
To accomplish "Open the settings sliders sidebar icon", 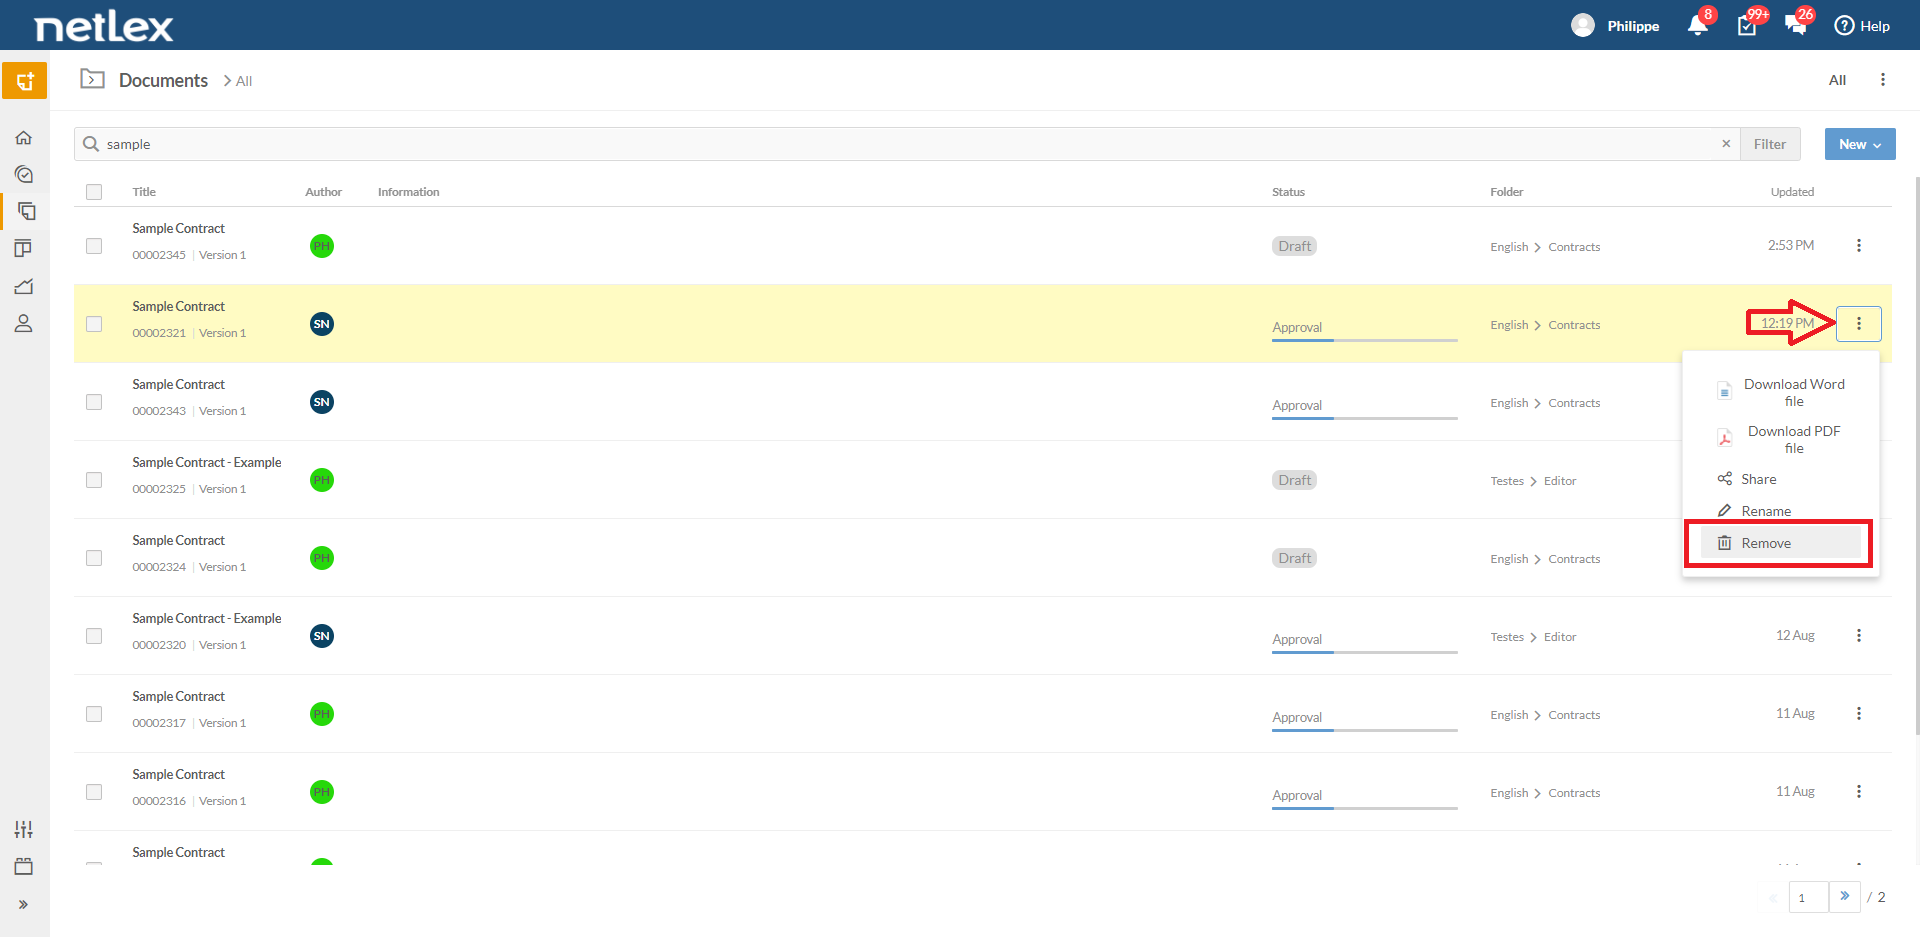I will click(x=24, y=829).
